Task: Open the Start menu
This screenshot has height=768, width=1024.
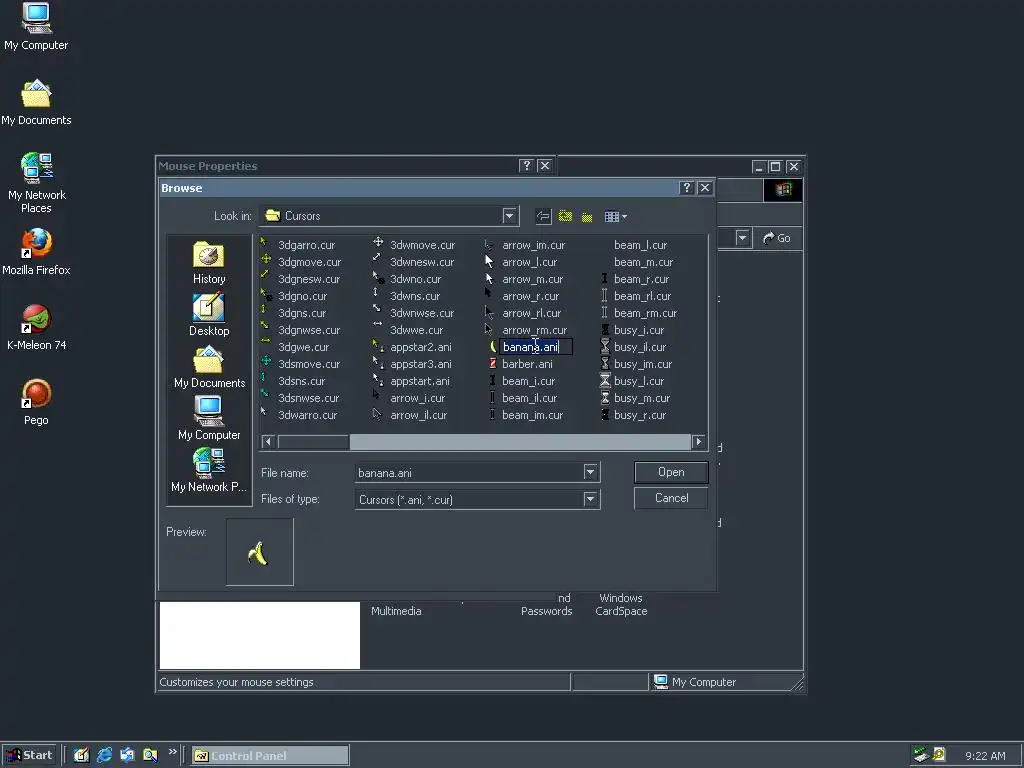Action: 29,756
